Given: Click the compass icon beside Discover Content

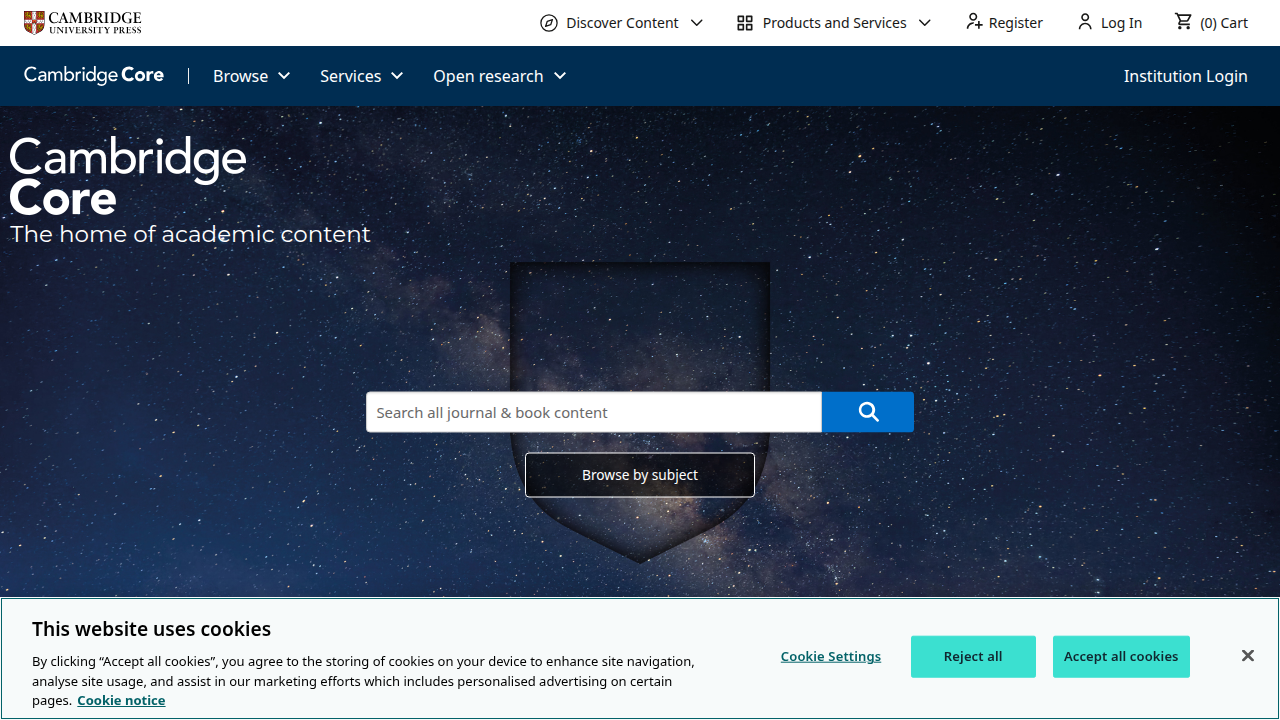Looking at the screenshot, I should click(549, 23).
